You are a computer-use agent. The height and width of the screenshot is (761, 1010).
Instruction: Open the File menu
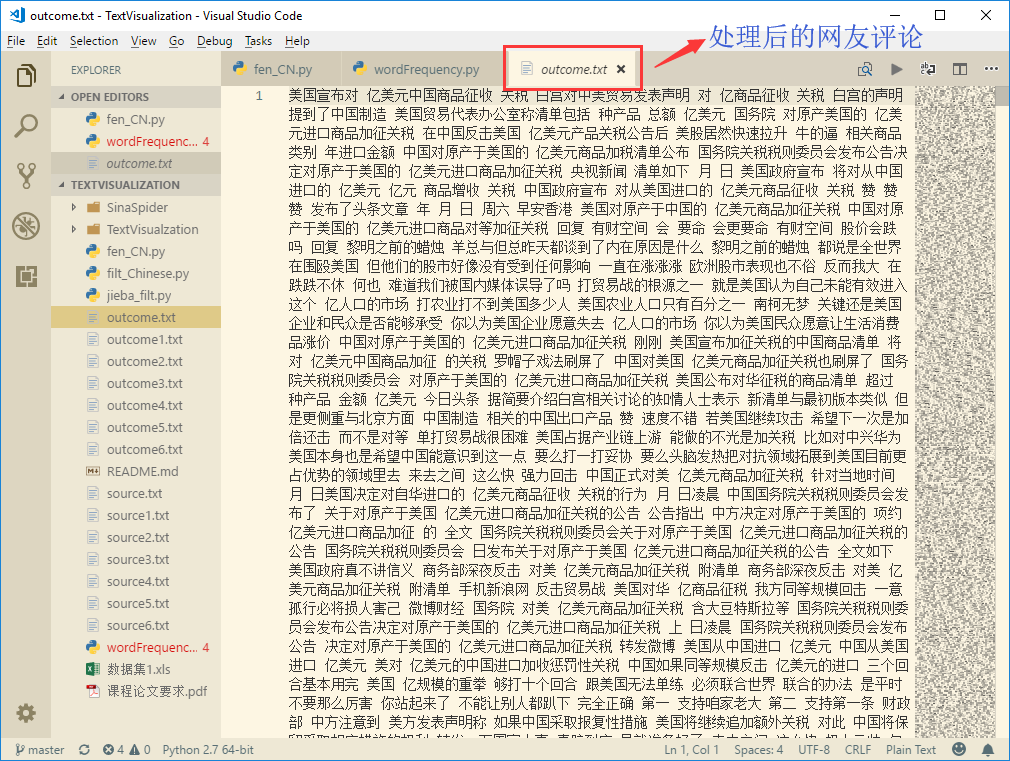(16, 41)
